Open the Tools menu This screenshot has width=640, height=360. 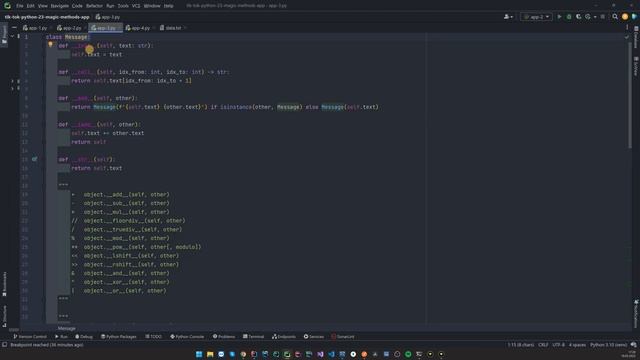click(123, 6)
